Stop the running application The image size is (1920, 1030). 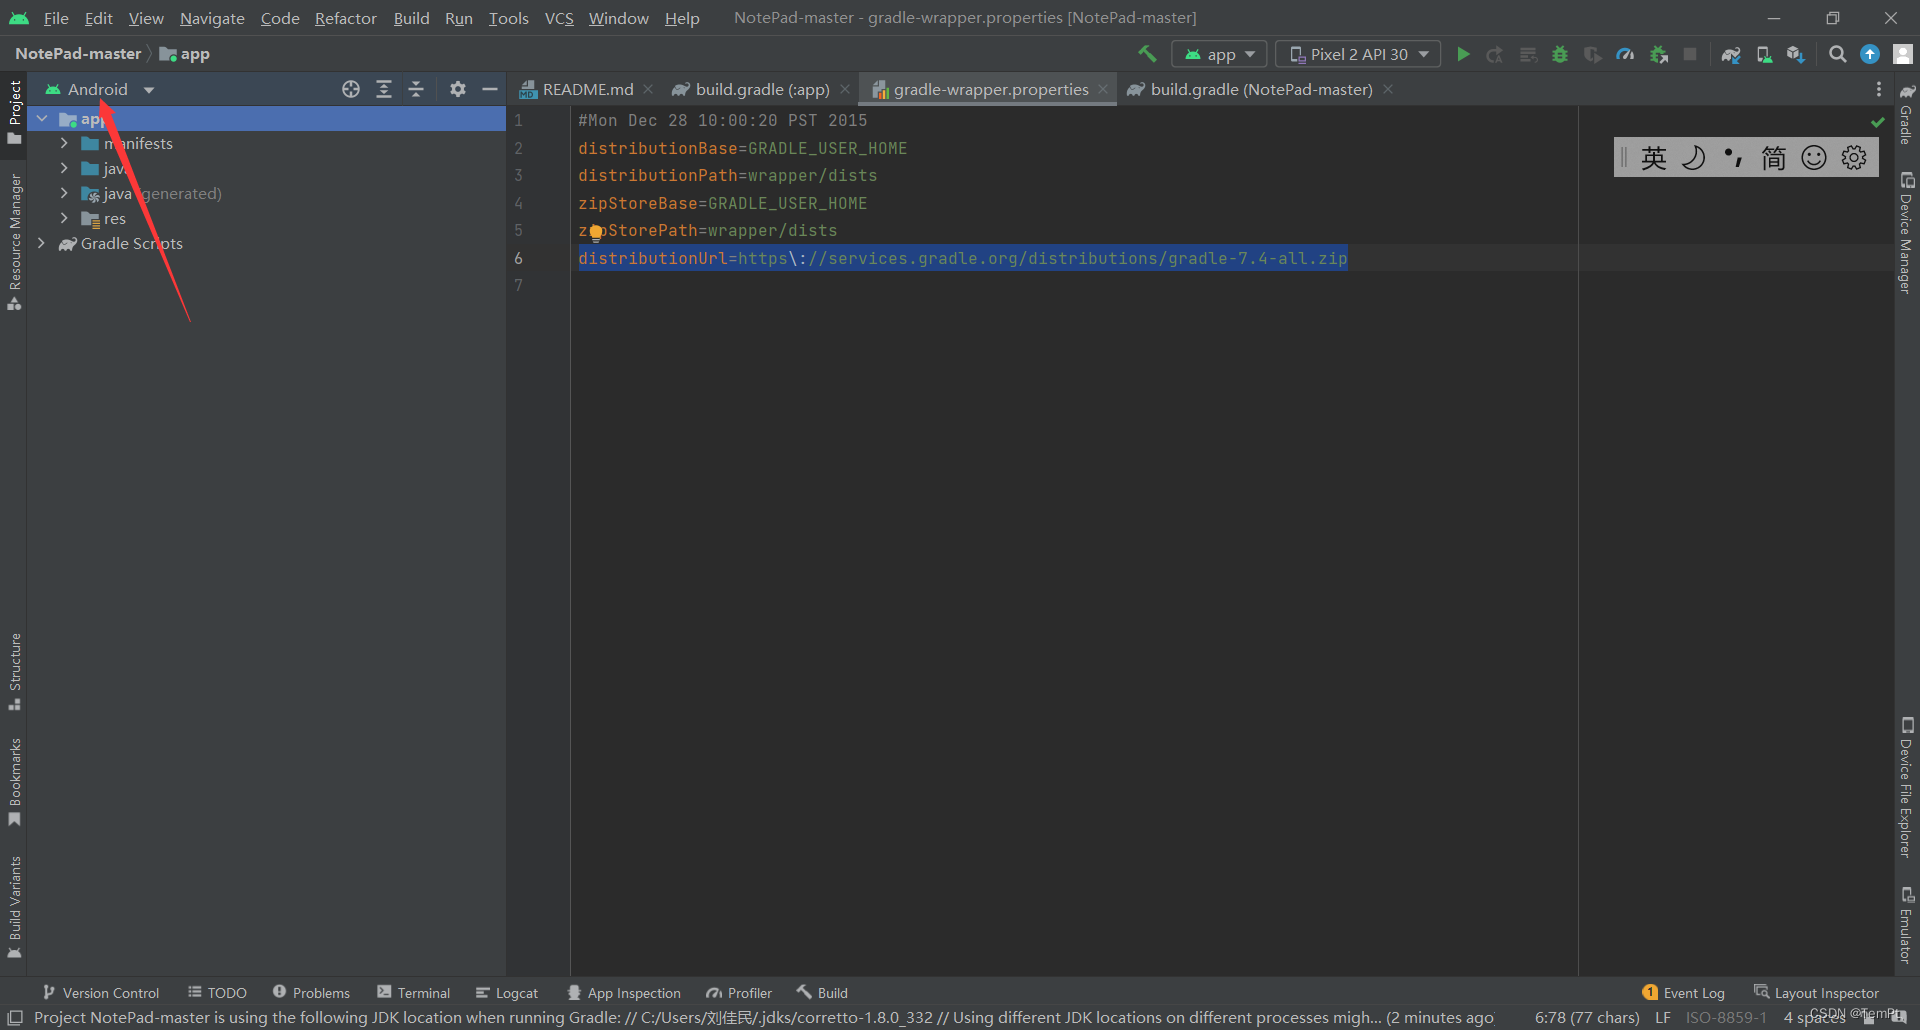1690,54
